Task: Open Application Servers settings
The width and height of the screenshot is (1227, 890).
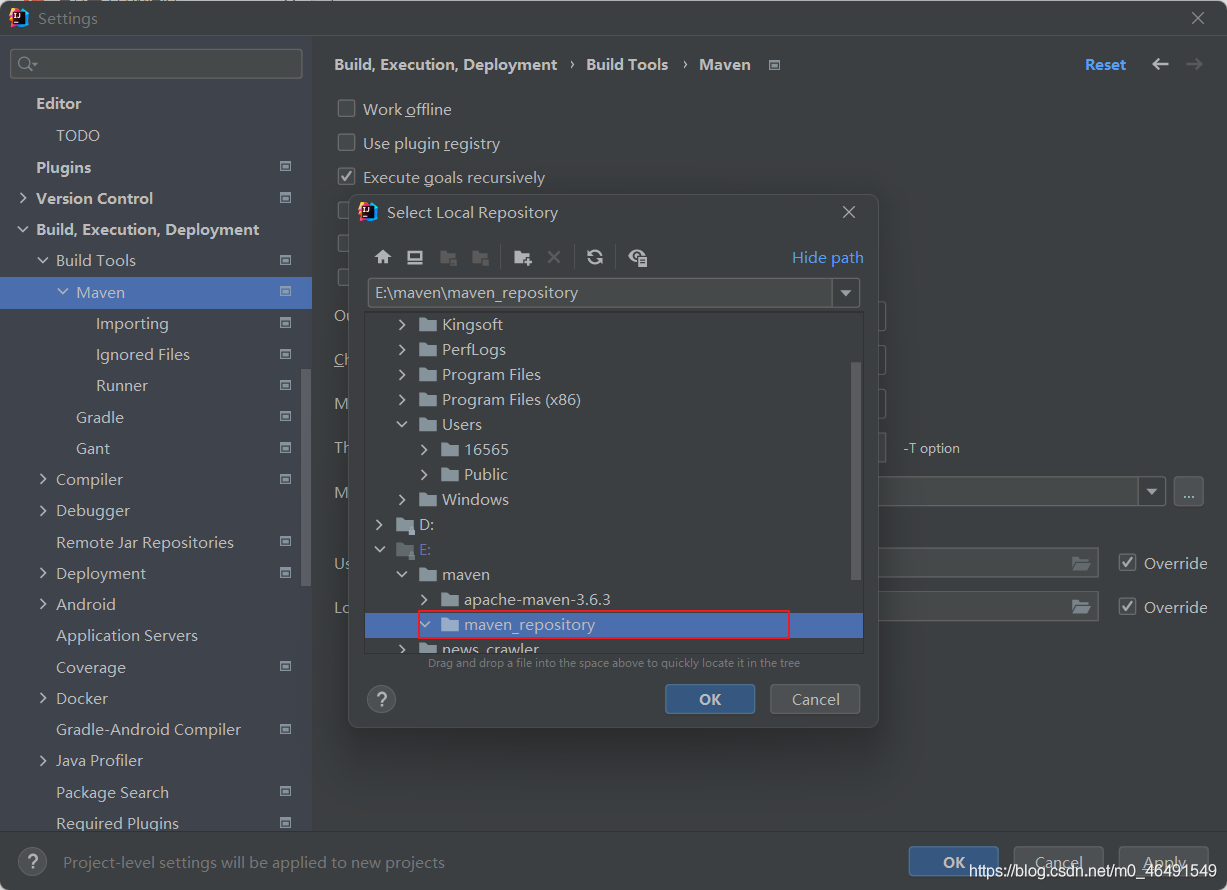Action: tap(127, 635)
